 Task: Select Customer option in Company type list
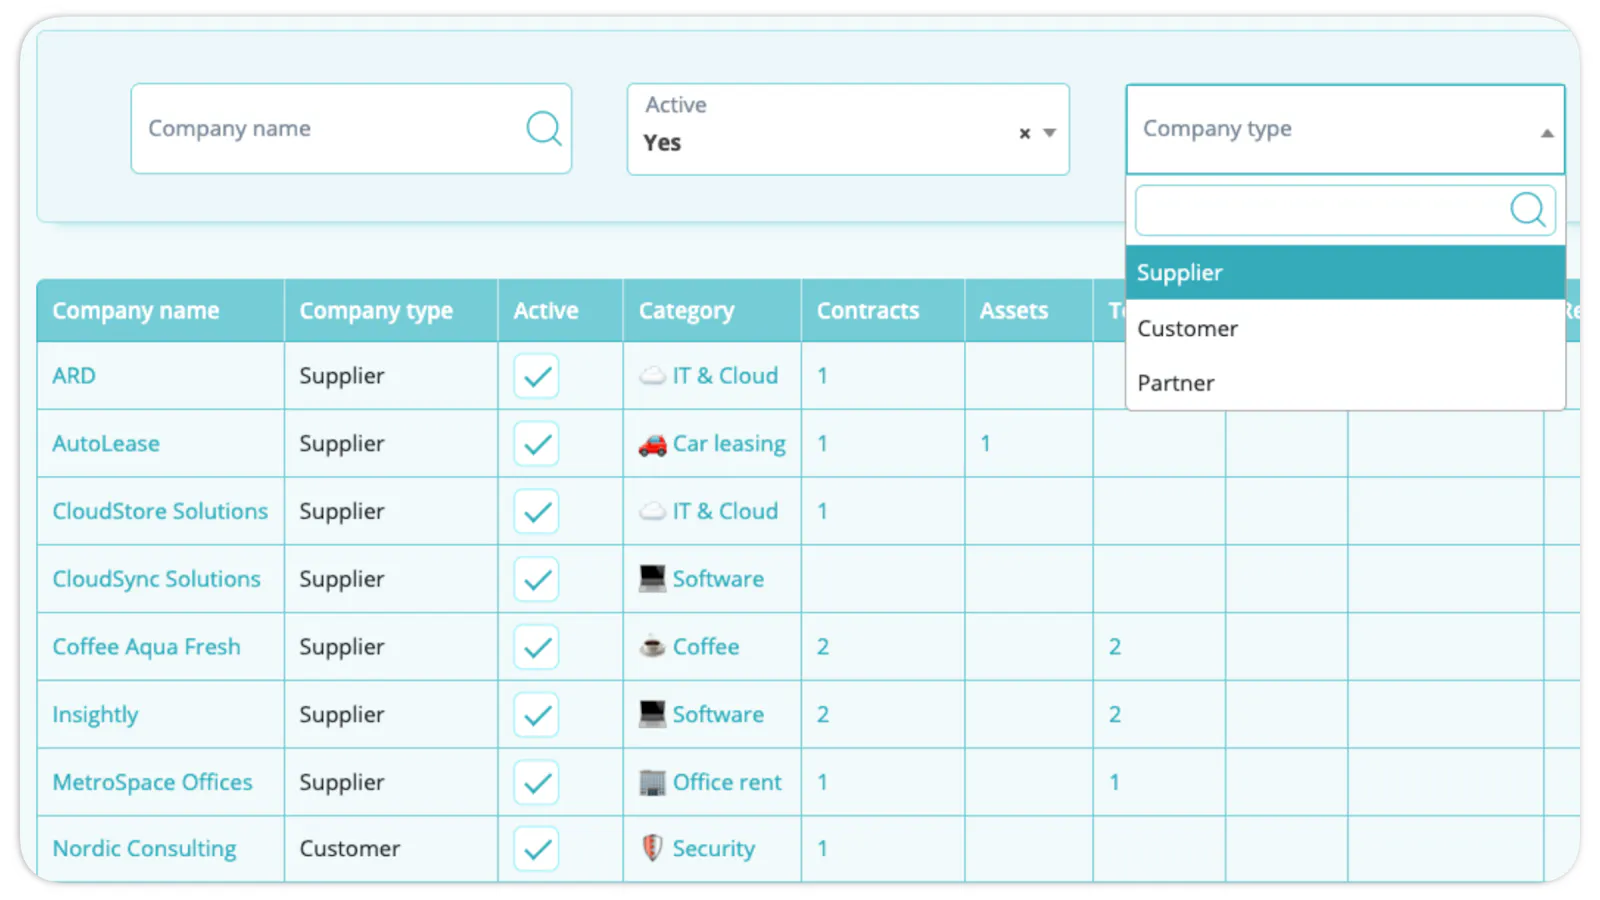(1345, 328)
